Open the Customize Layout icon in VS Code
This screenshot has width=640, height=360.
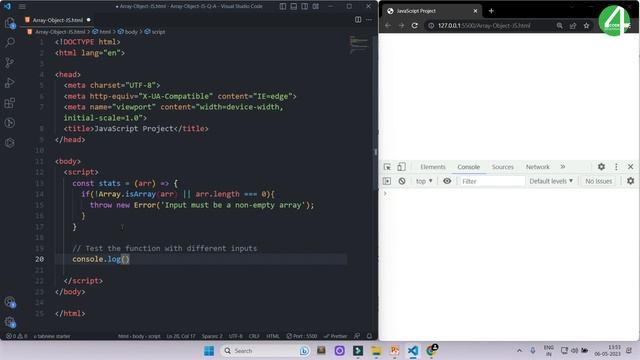316,6
